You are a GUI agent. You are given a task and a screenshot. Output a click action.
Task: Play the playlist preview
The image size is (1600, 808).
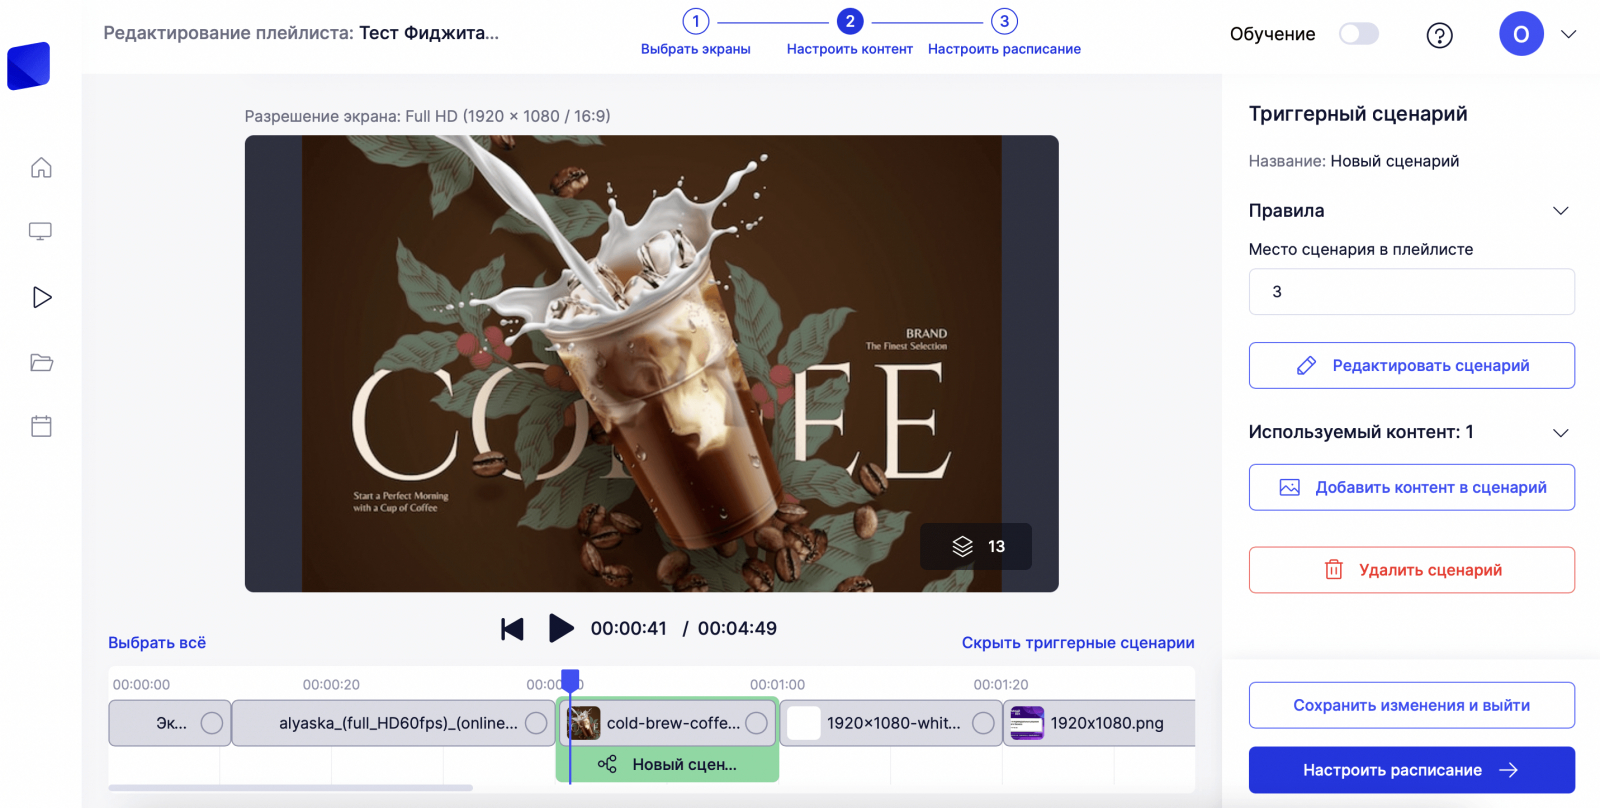tap(561, 628)
